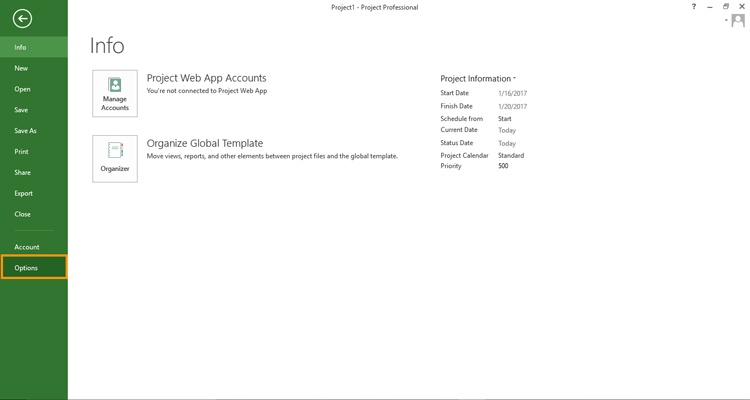Minimize the Project Professional window
This screenshot has width=750, height=400.
pyautogui.click(x=710, y=7)
